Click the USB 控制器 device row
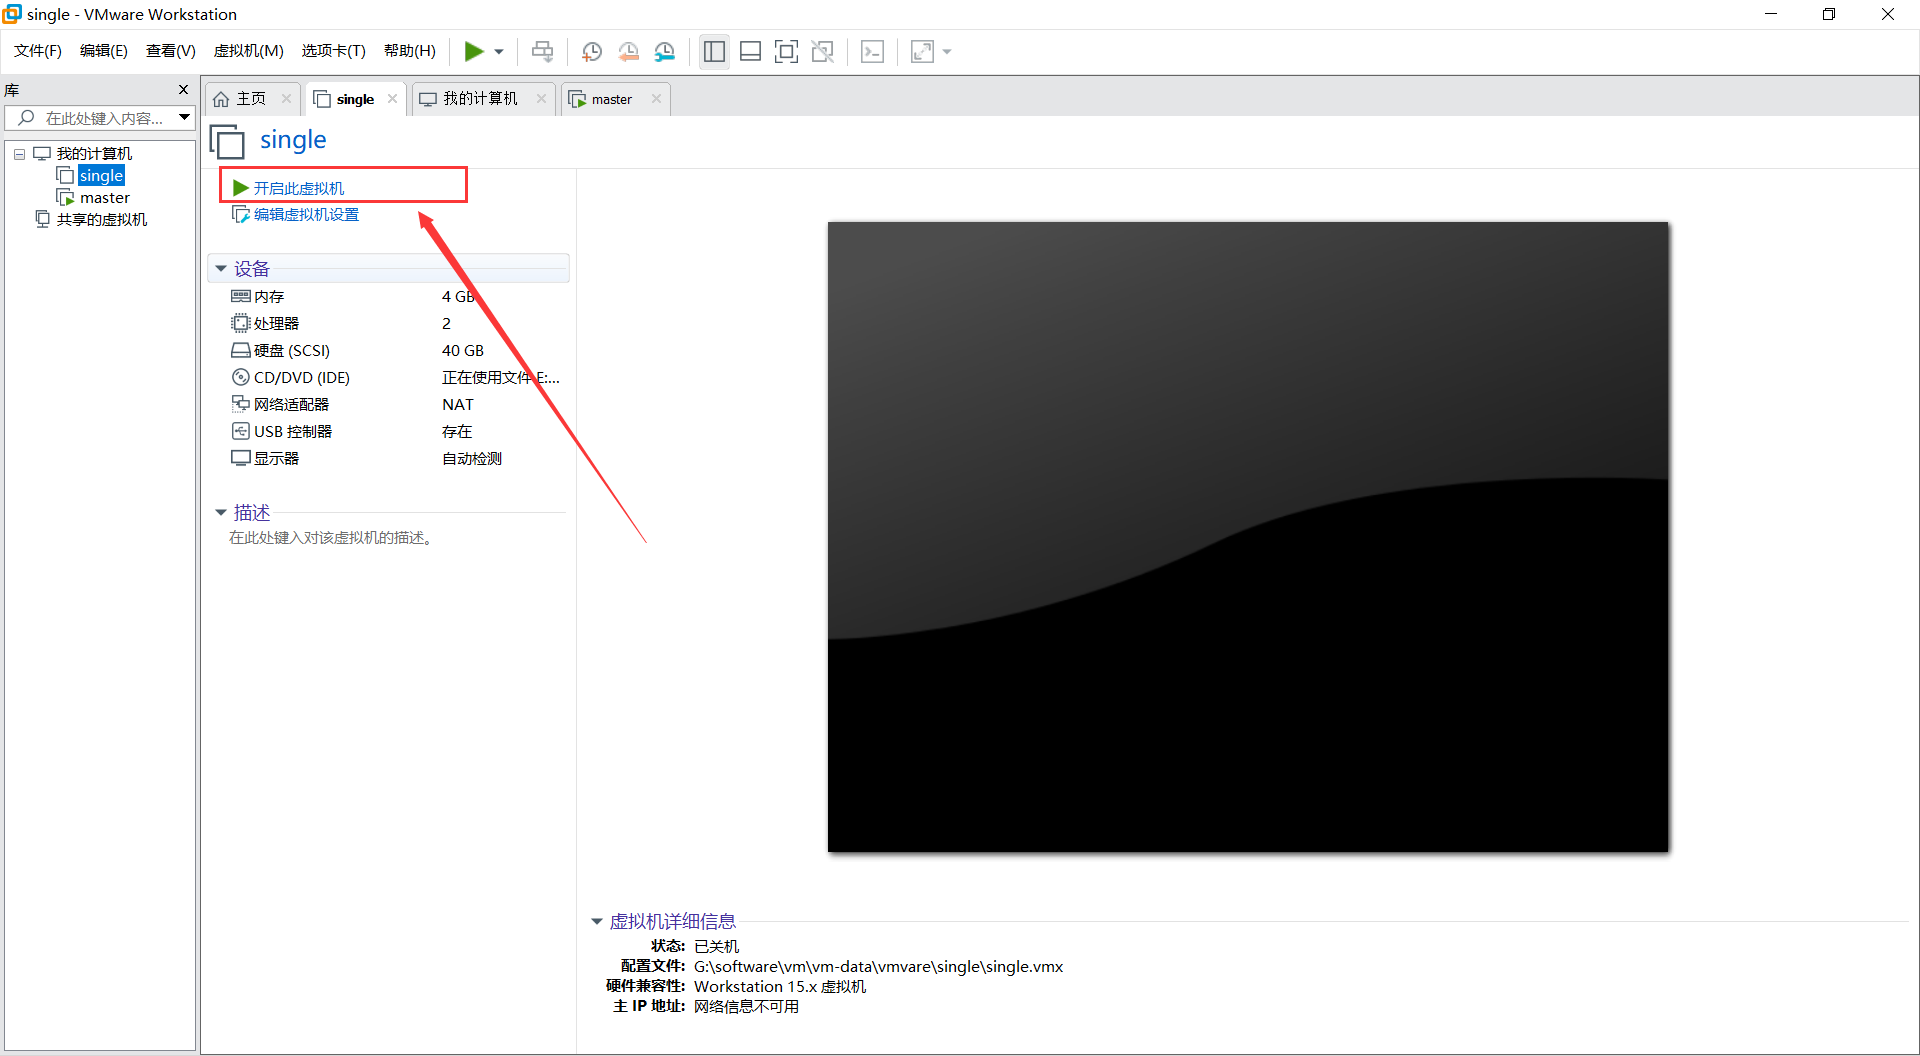This screenshot has width=1920, height=1056. pos(389,432)
